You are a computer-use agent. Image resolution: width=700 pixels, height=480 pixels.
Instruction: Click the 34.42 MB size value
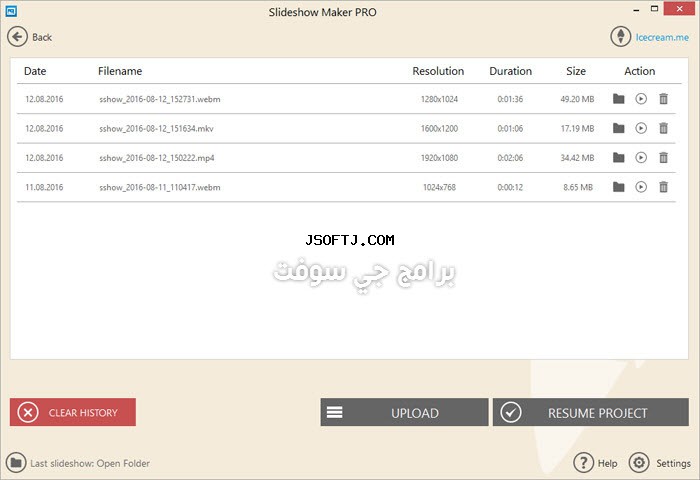[x=577, y=158]
